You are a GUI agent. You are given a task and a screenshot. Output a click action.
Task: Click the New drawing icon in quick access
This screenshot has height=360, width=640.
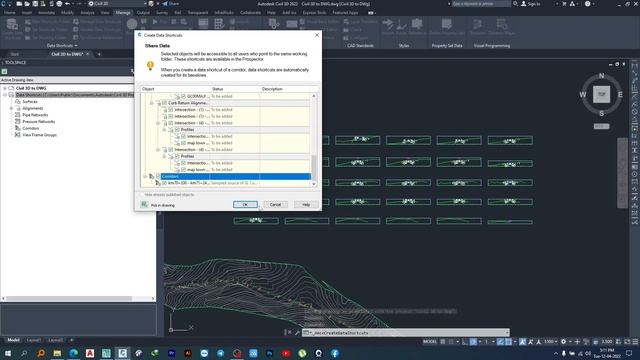click(19, 4)
